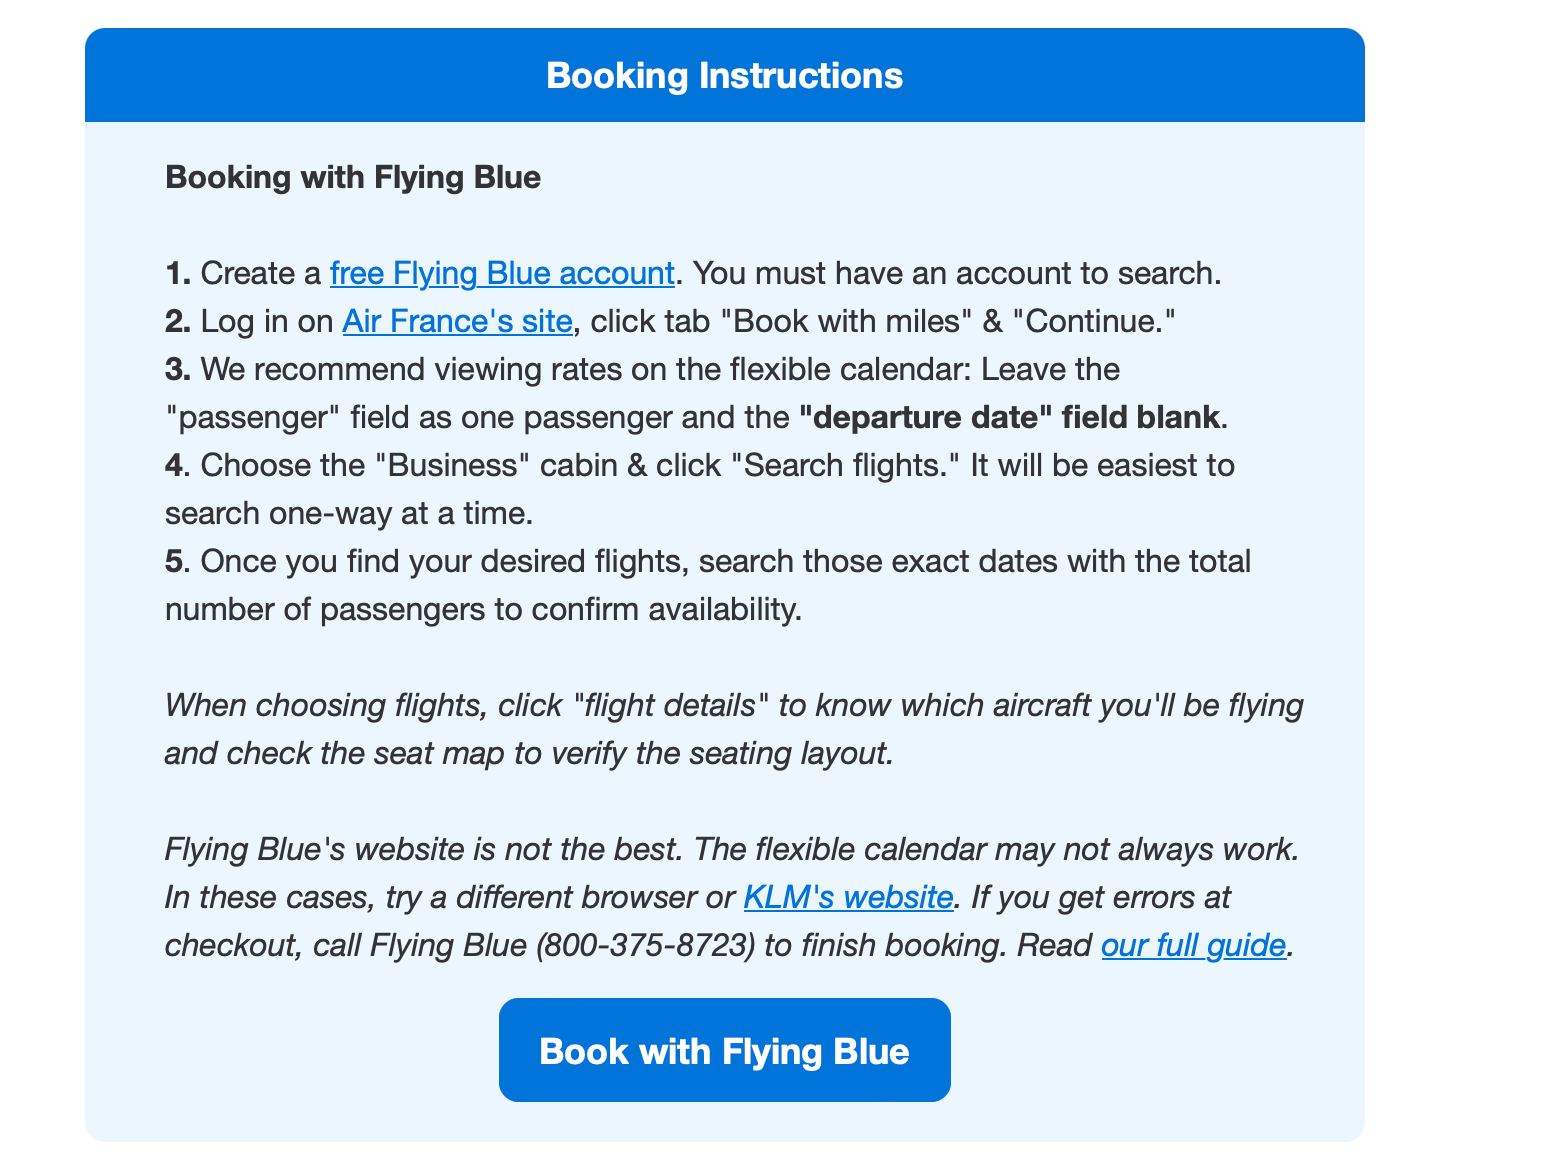Screen dimensions: 1558x1160
Task: Click the bold "departure date" field blank text
Action: point(1009,417)
